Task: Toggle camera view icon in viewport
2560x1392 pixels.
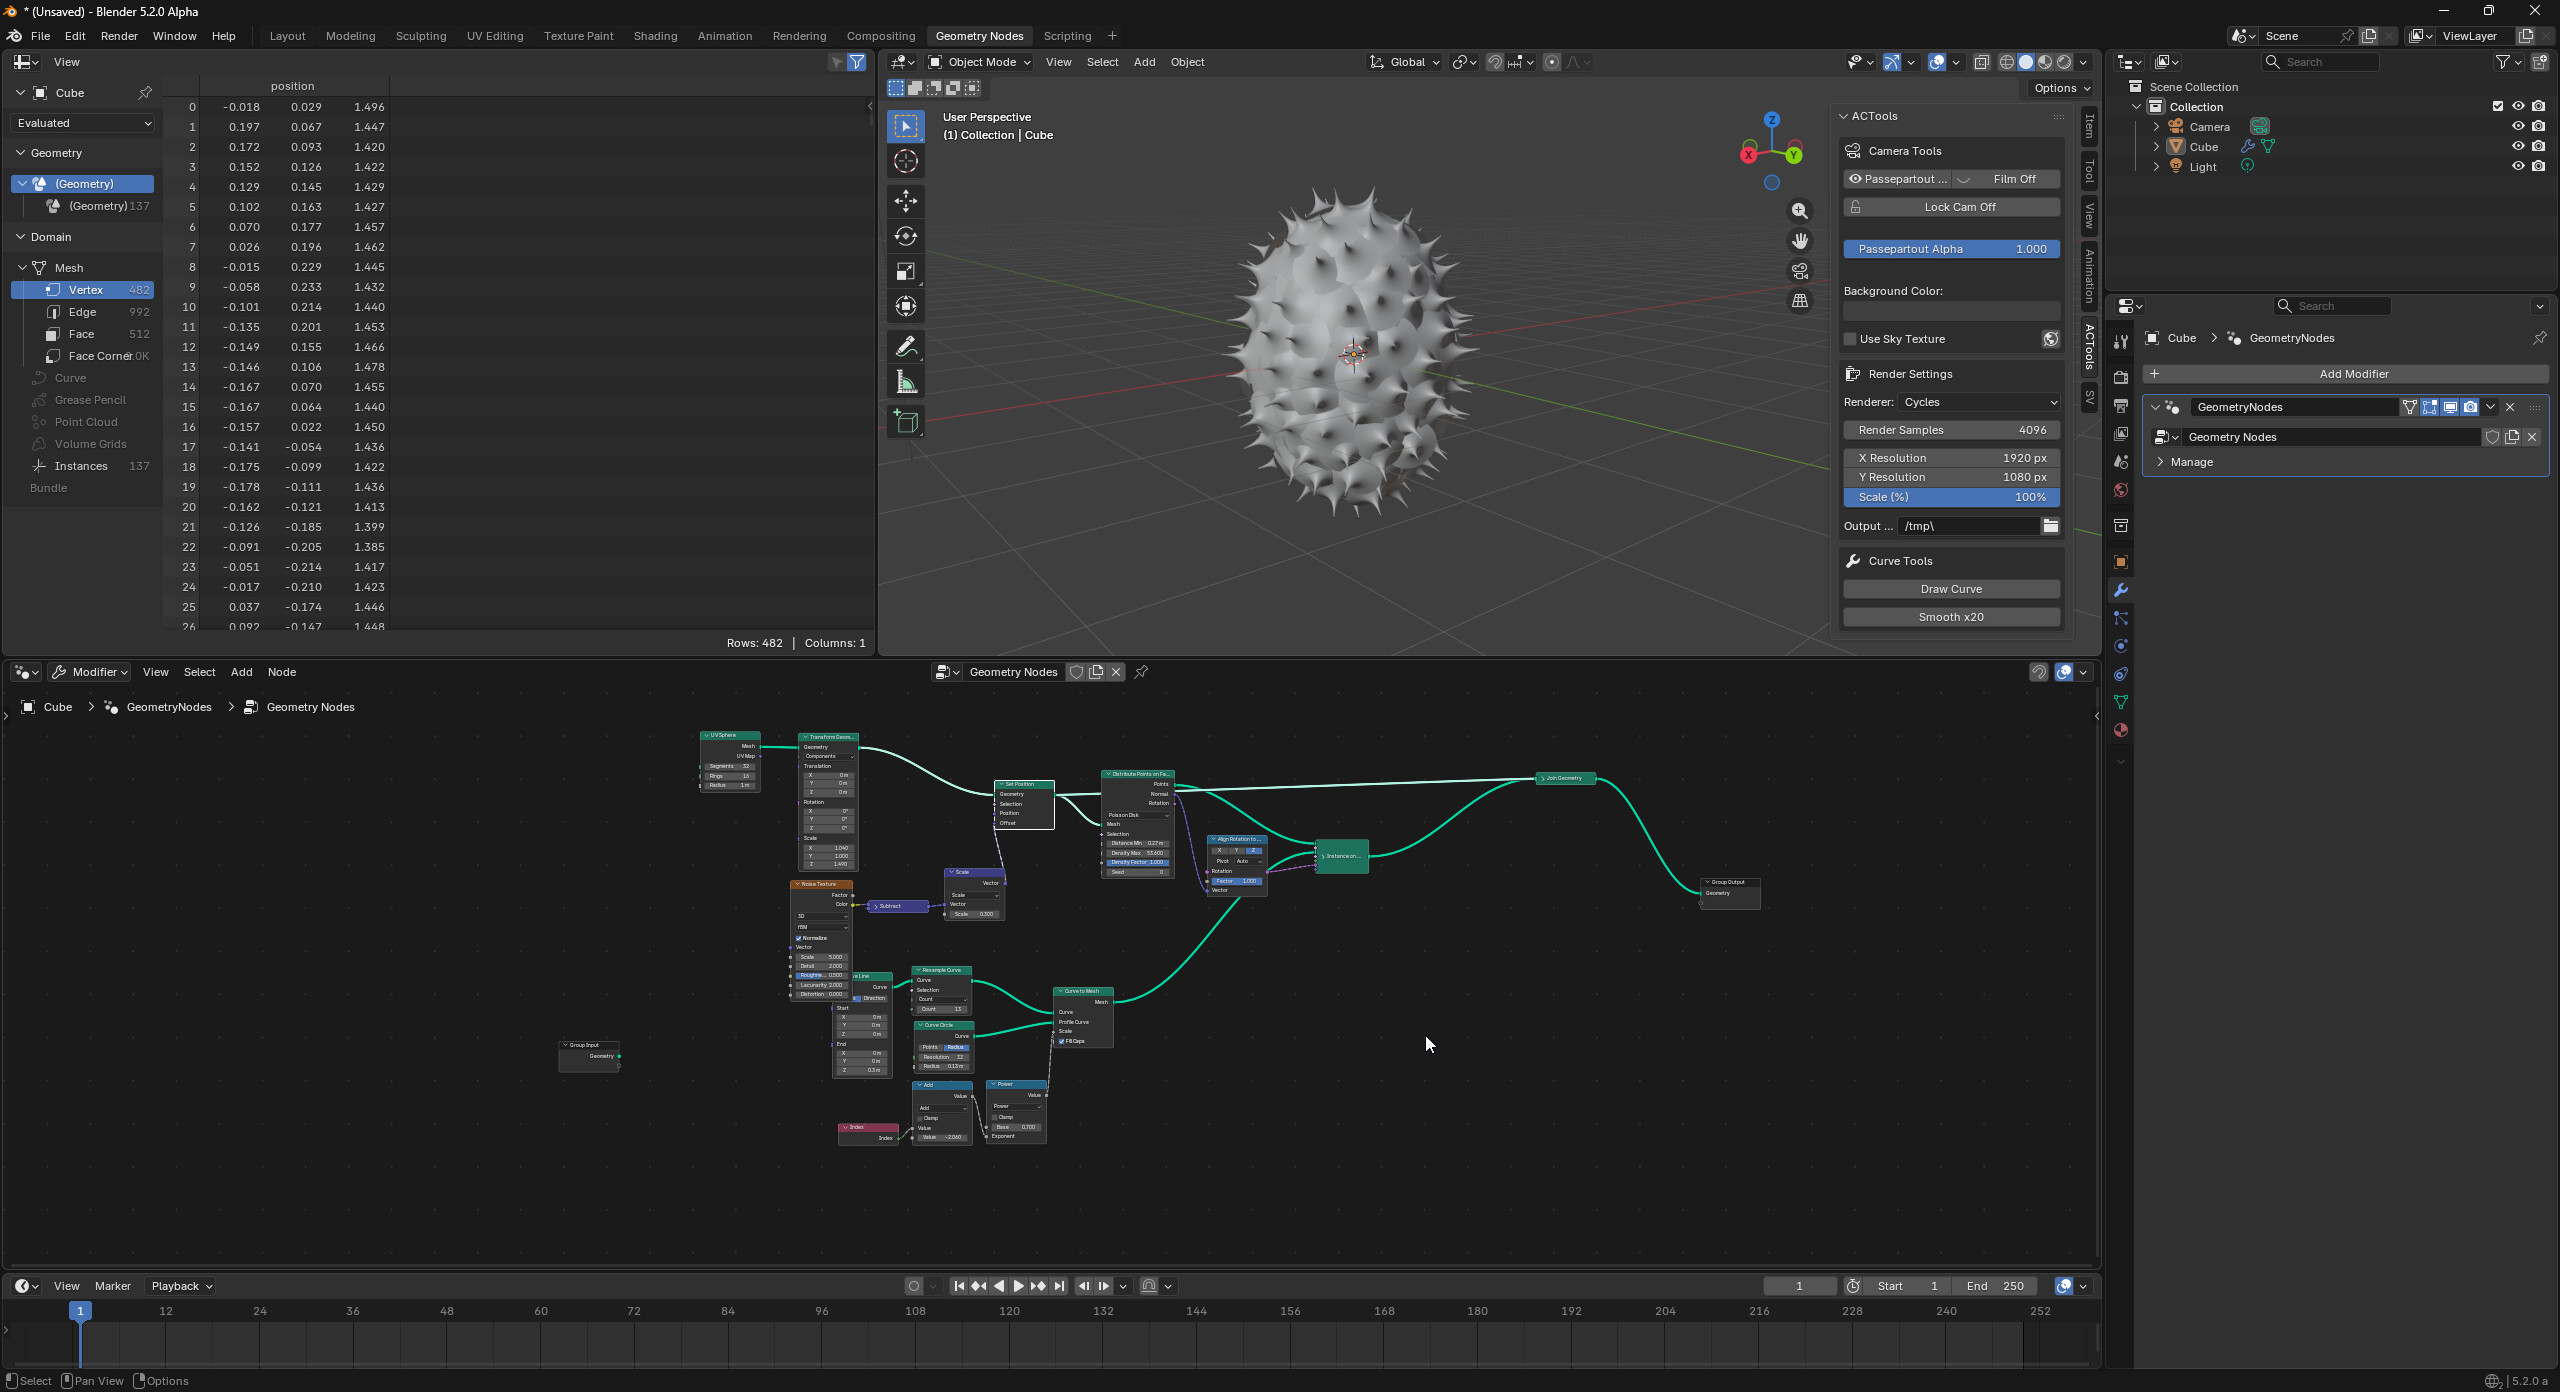Action: pos(1800,271)
